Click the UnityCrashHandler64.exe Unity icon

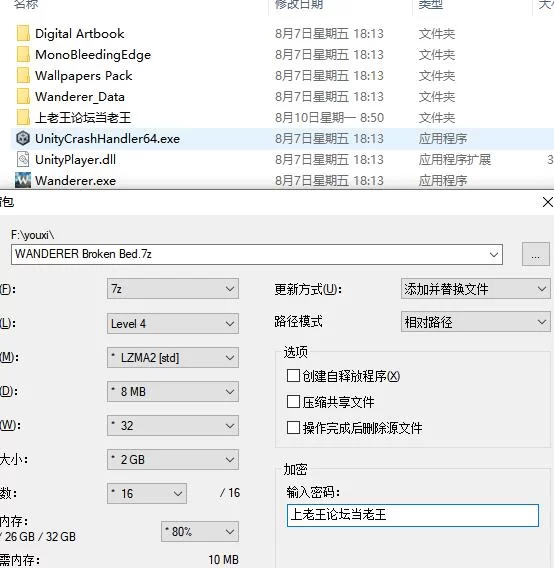[x=23, y=139]
